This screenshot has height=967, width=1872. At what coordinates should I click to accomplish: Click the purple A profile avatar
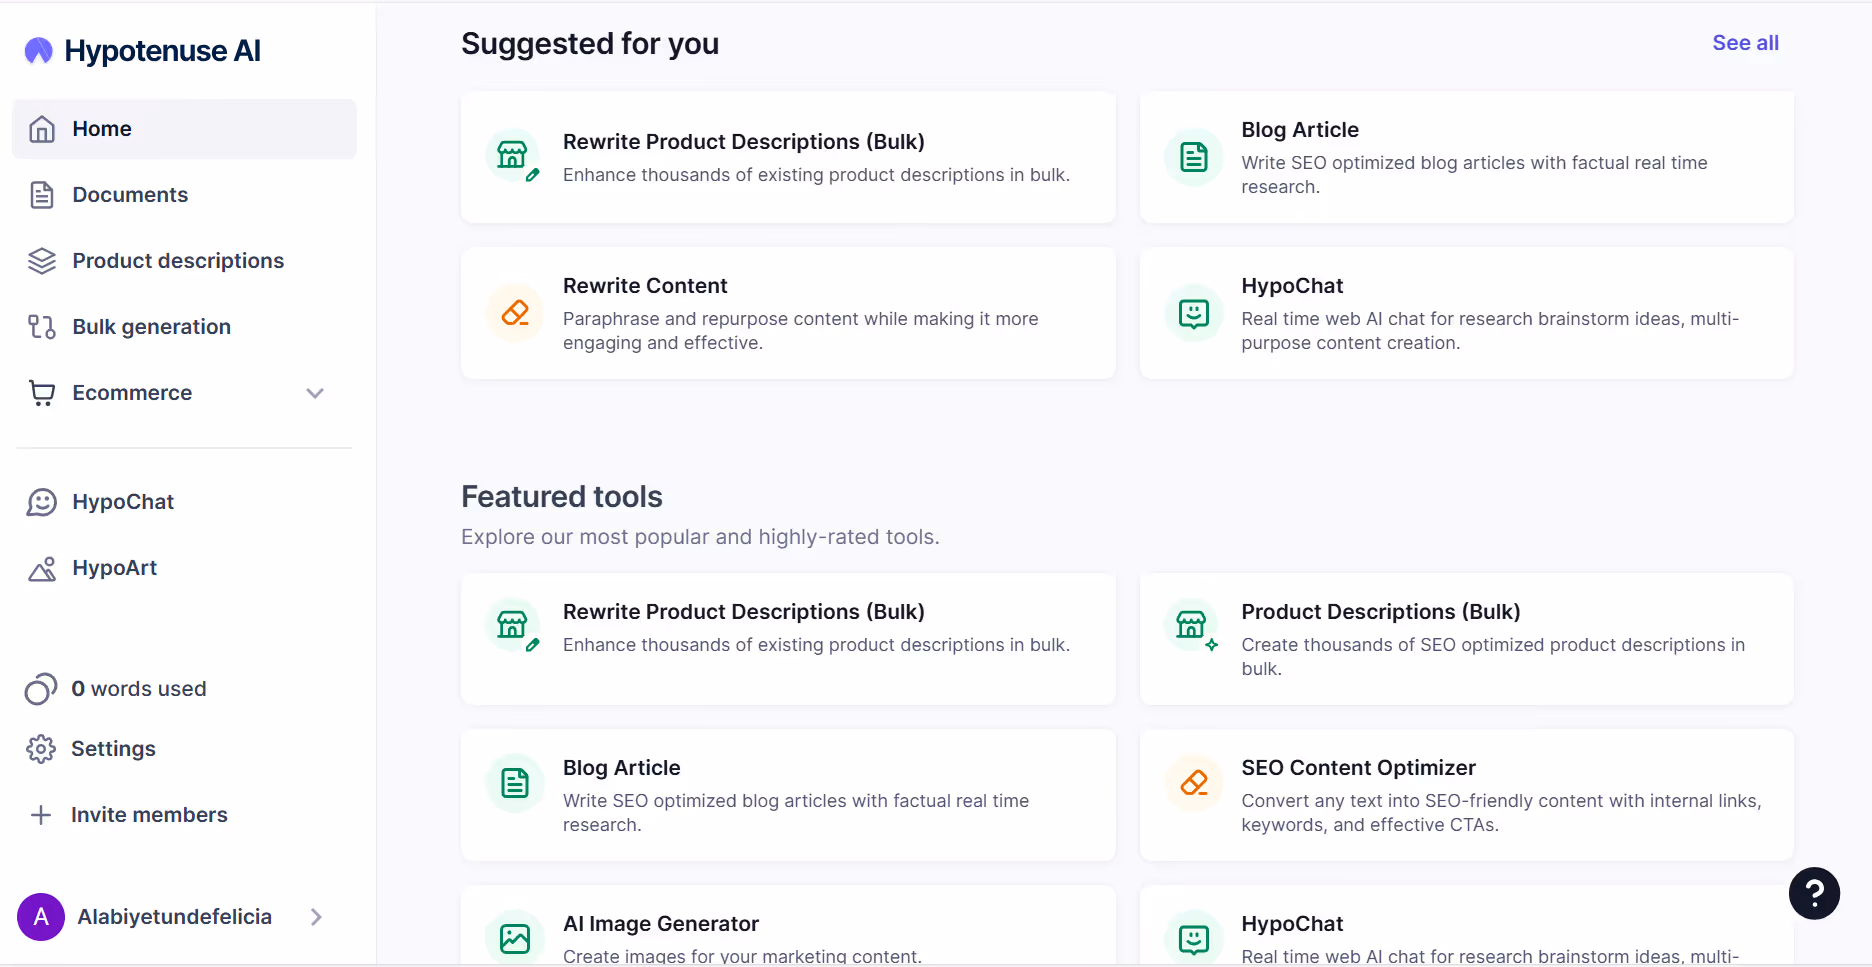click(x=41, y=917)
